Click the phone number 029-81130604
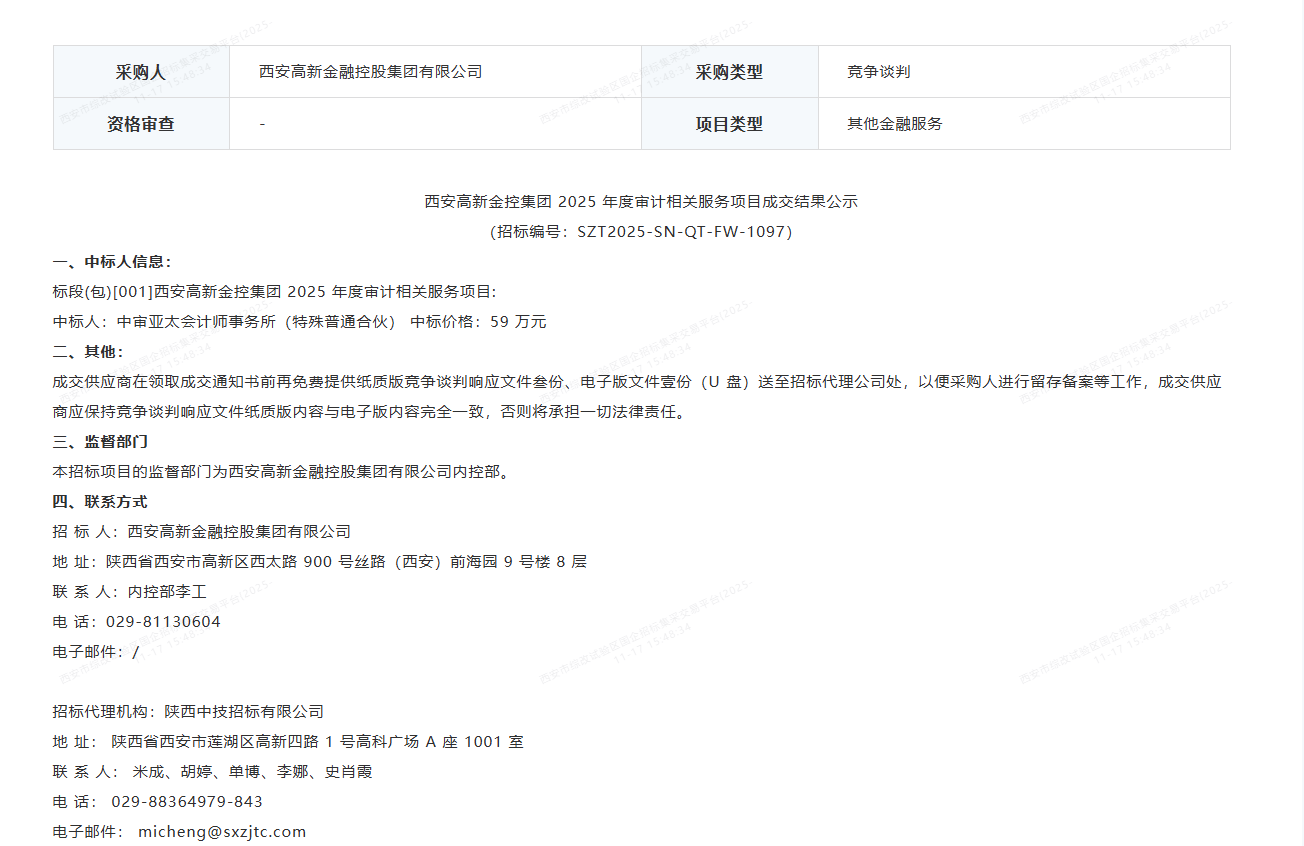The height and width of the screenshot is (846, 1304). [163, 622]
